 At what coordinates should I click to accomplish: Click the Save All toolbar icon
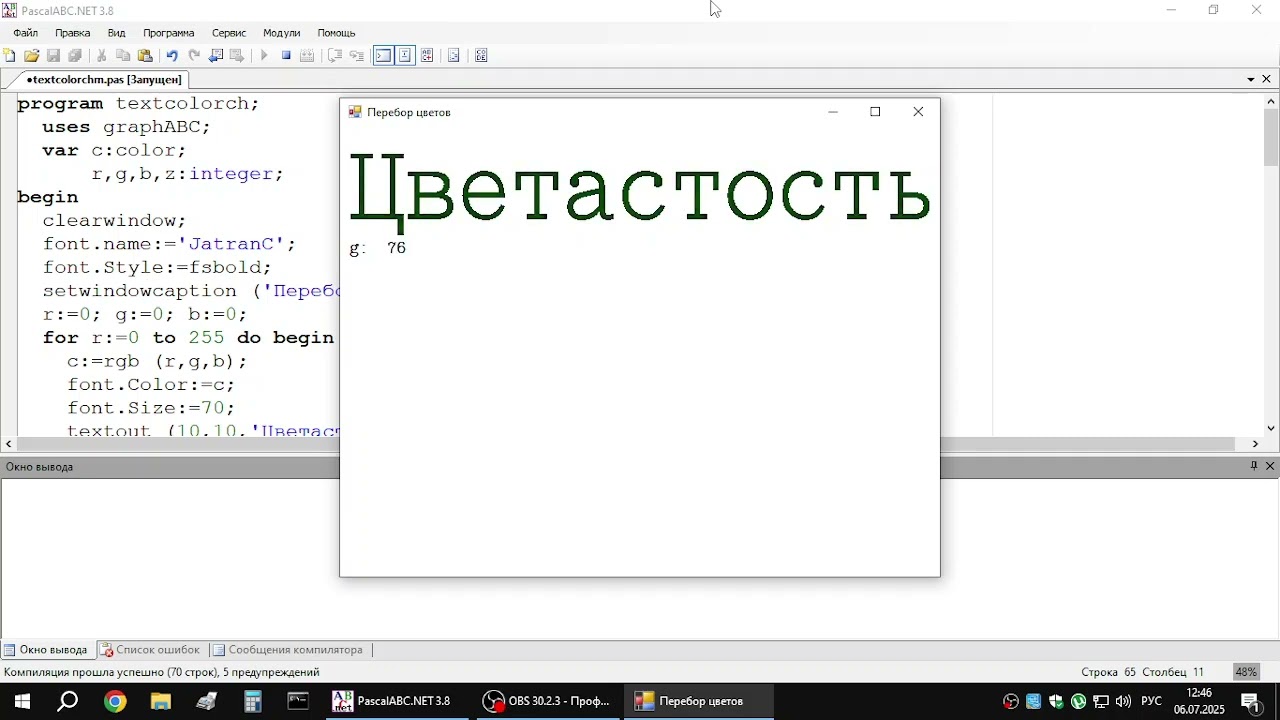tap(75, 56)
